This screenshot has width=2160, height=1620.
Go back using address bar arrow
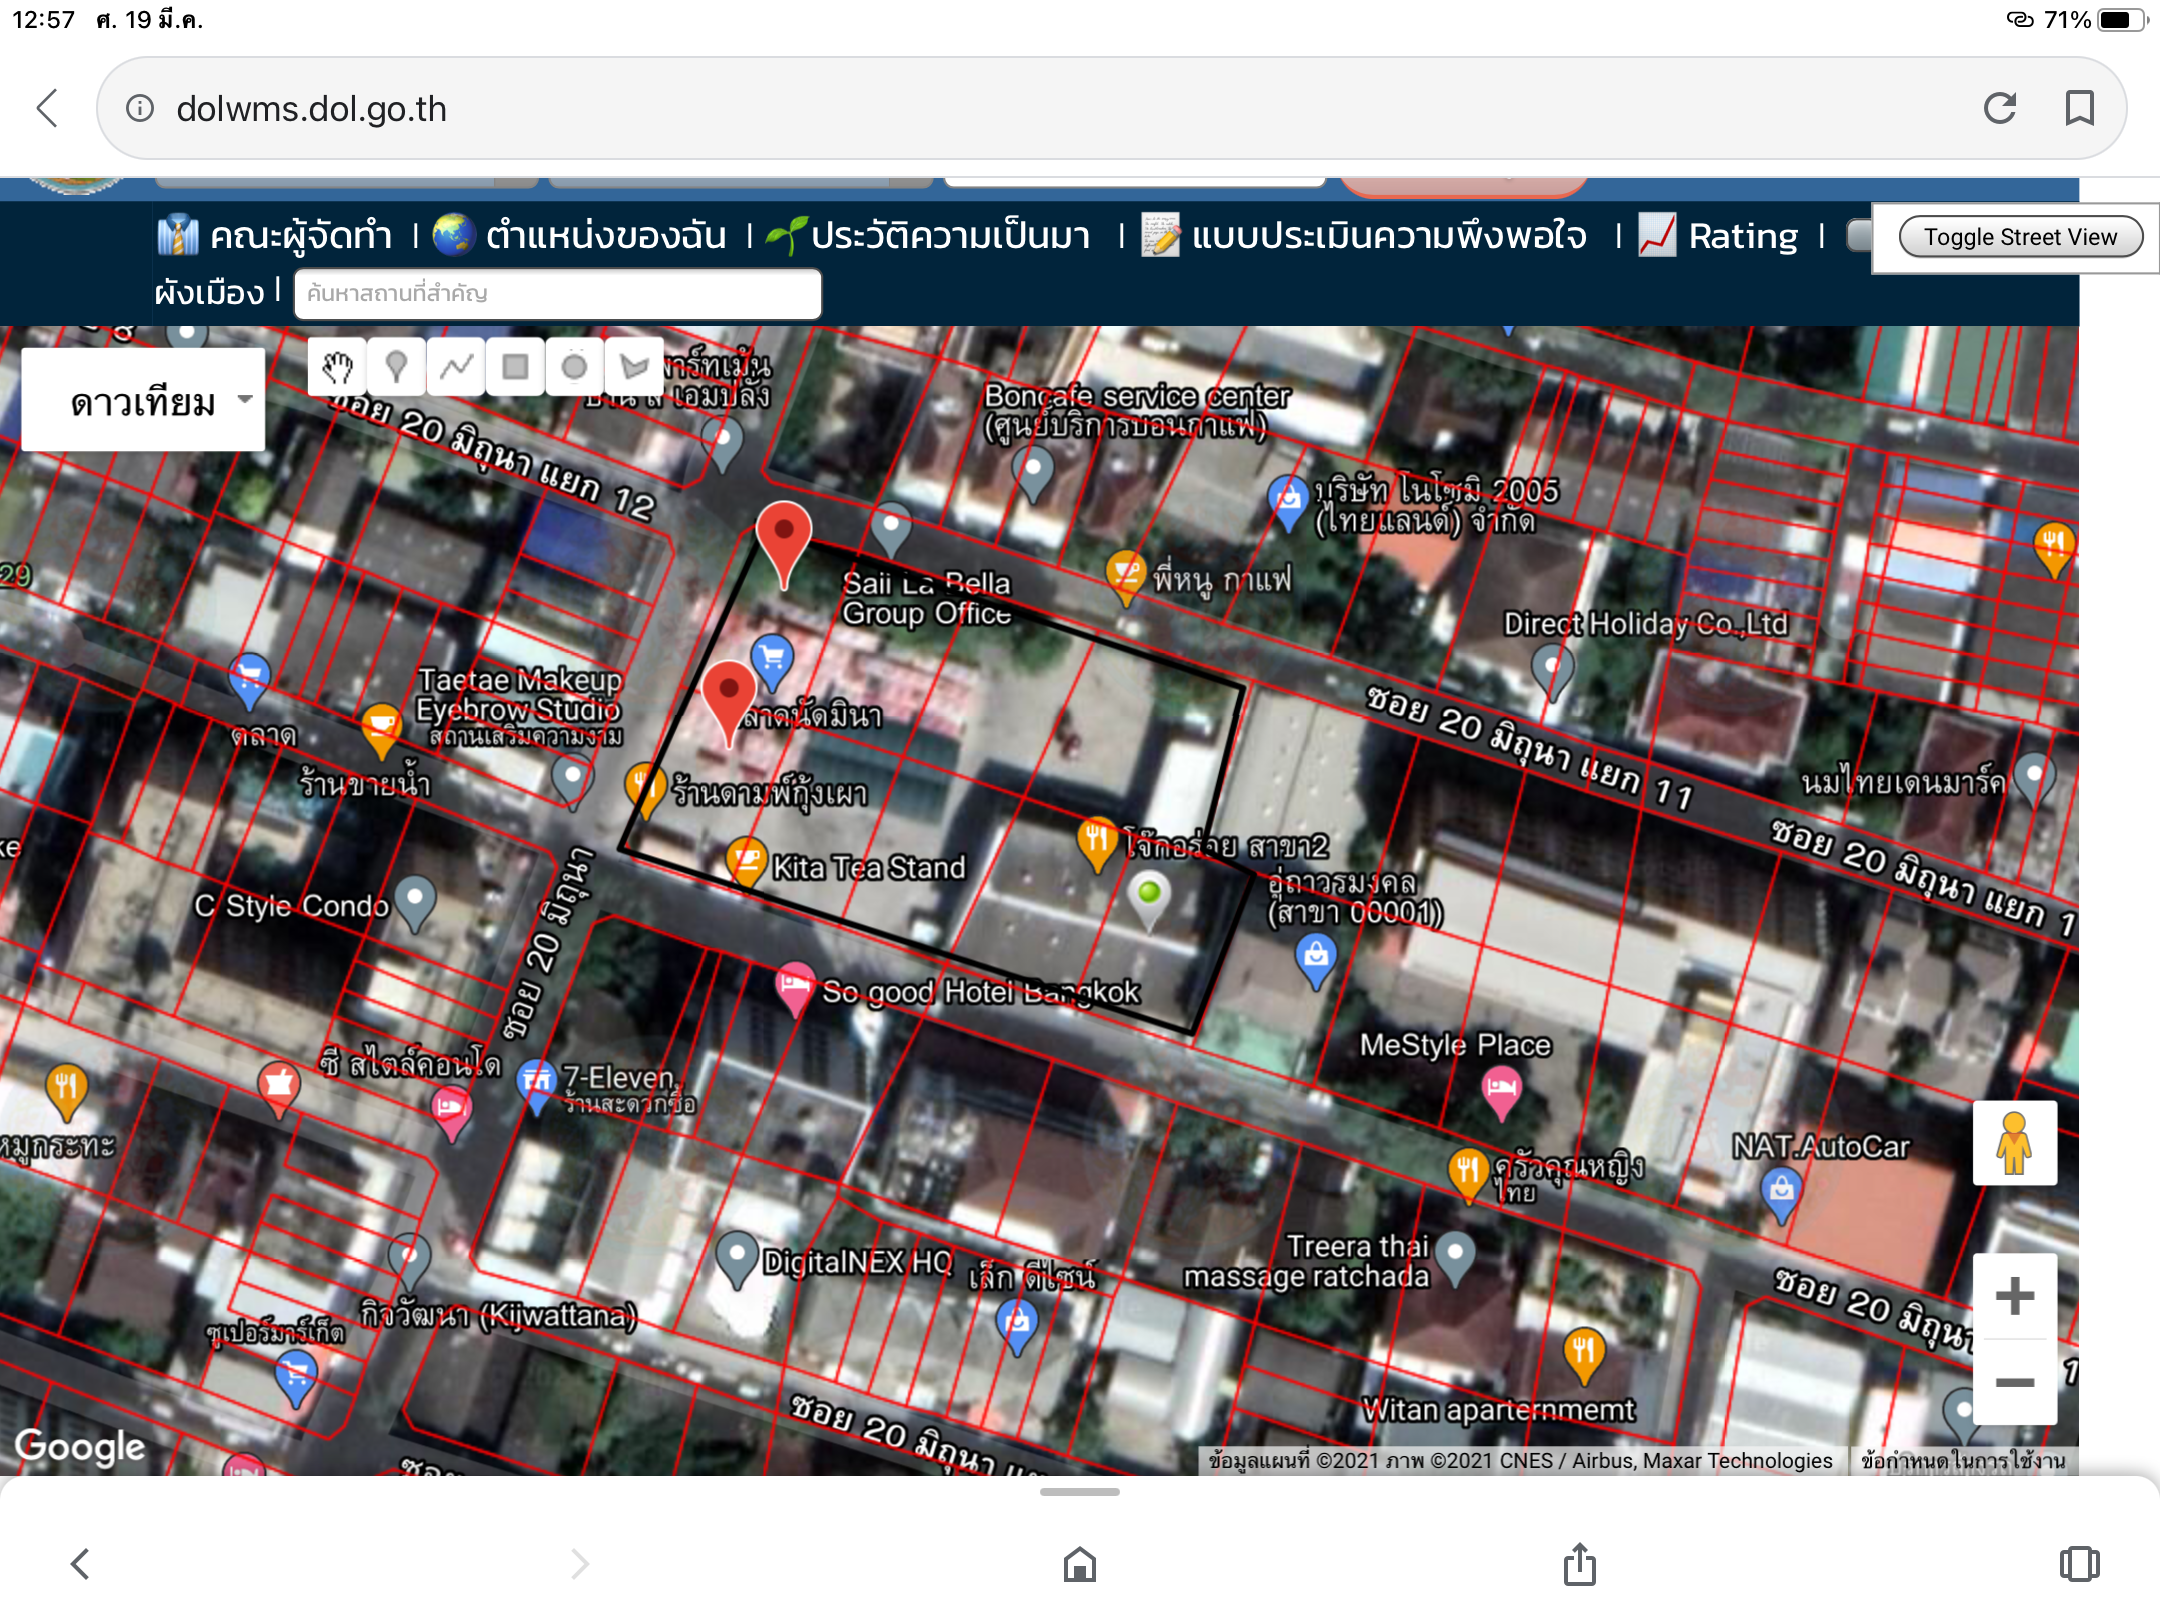pos(47,108)
